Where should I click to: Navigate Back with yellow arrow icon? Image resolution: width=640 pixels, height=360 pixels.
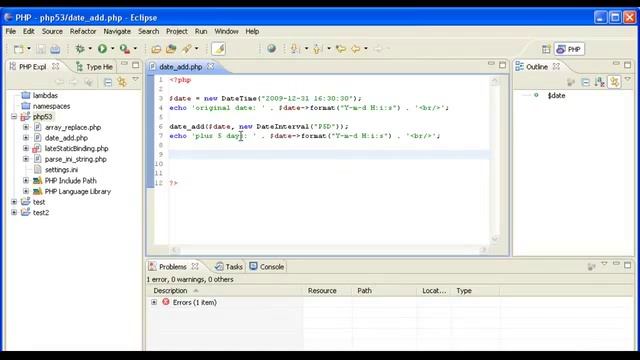(356, 49)
